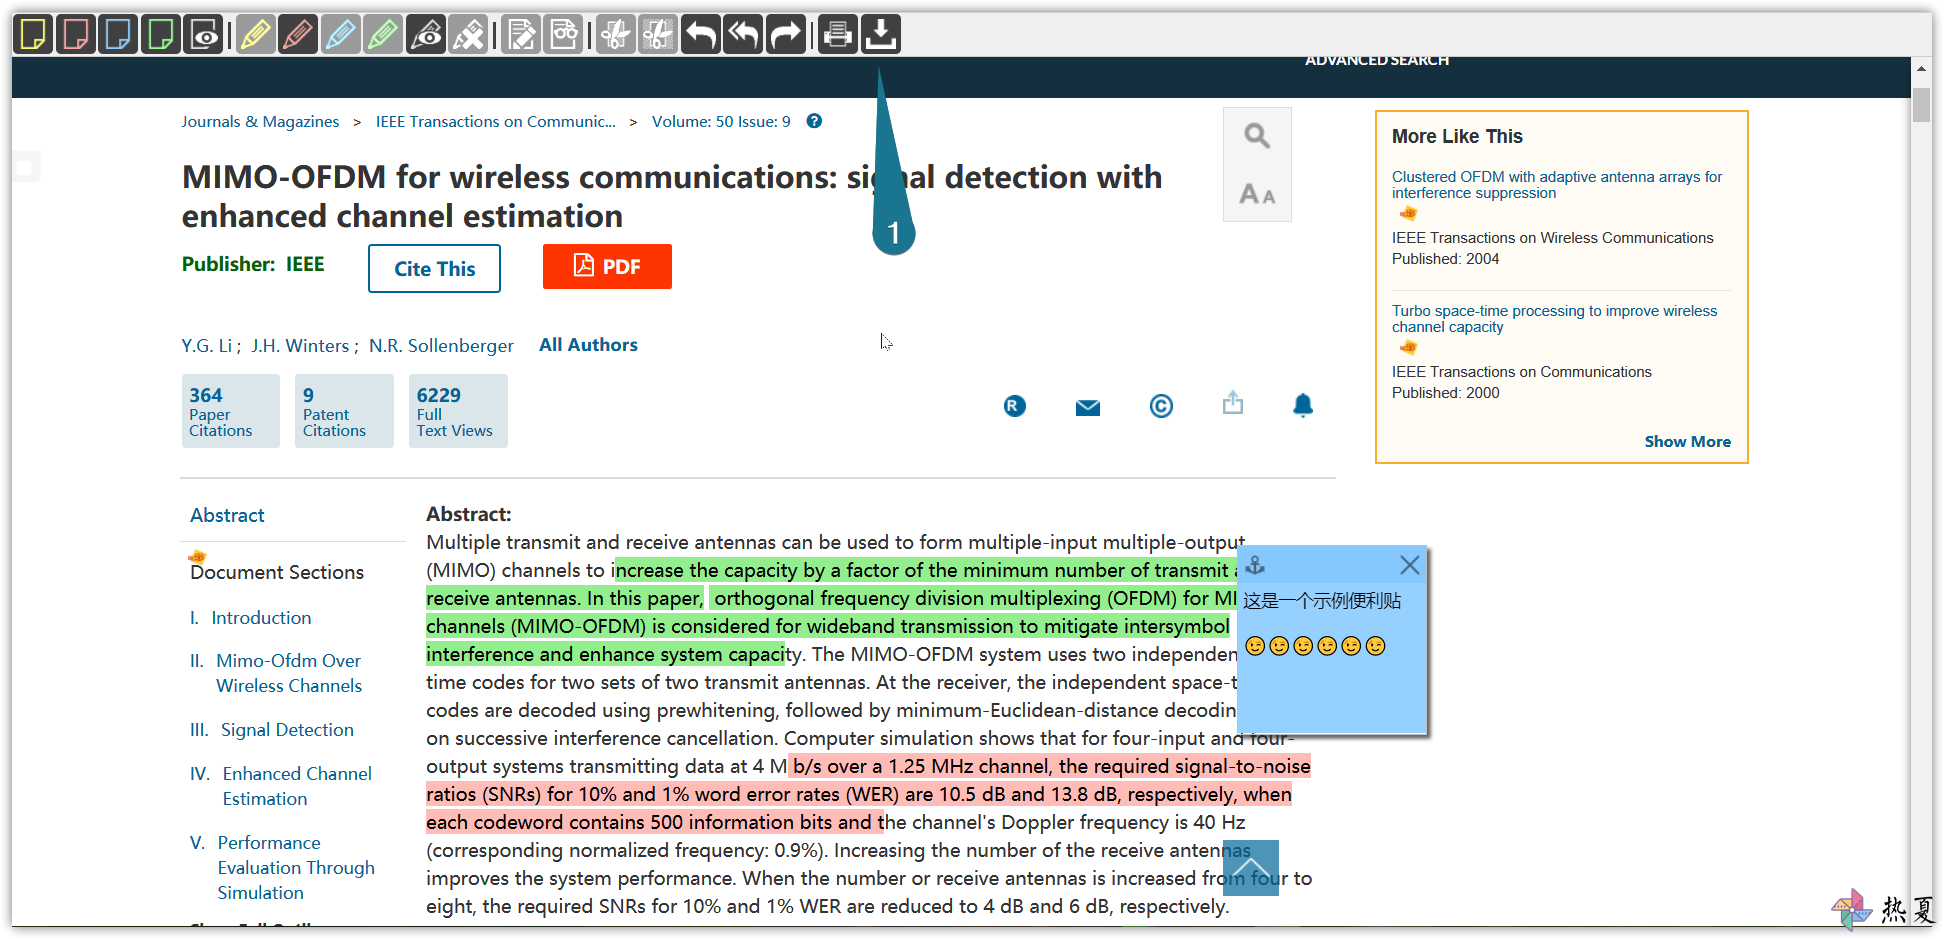This screenshot has height=939, width=1944.
Task: Toggle highlights visibility eye-pen icon
Action: (426, 34)
